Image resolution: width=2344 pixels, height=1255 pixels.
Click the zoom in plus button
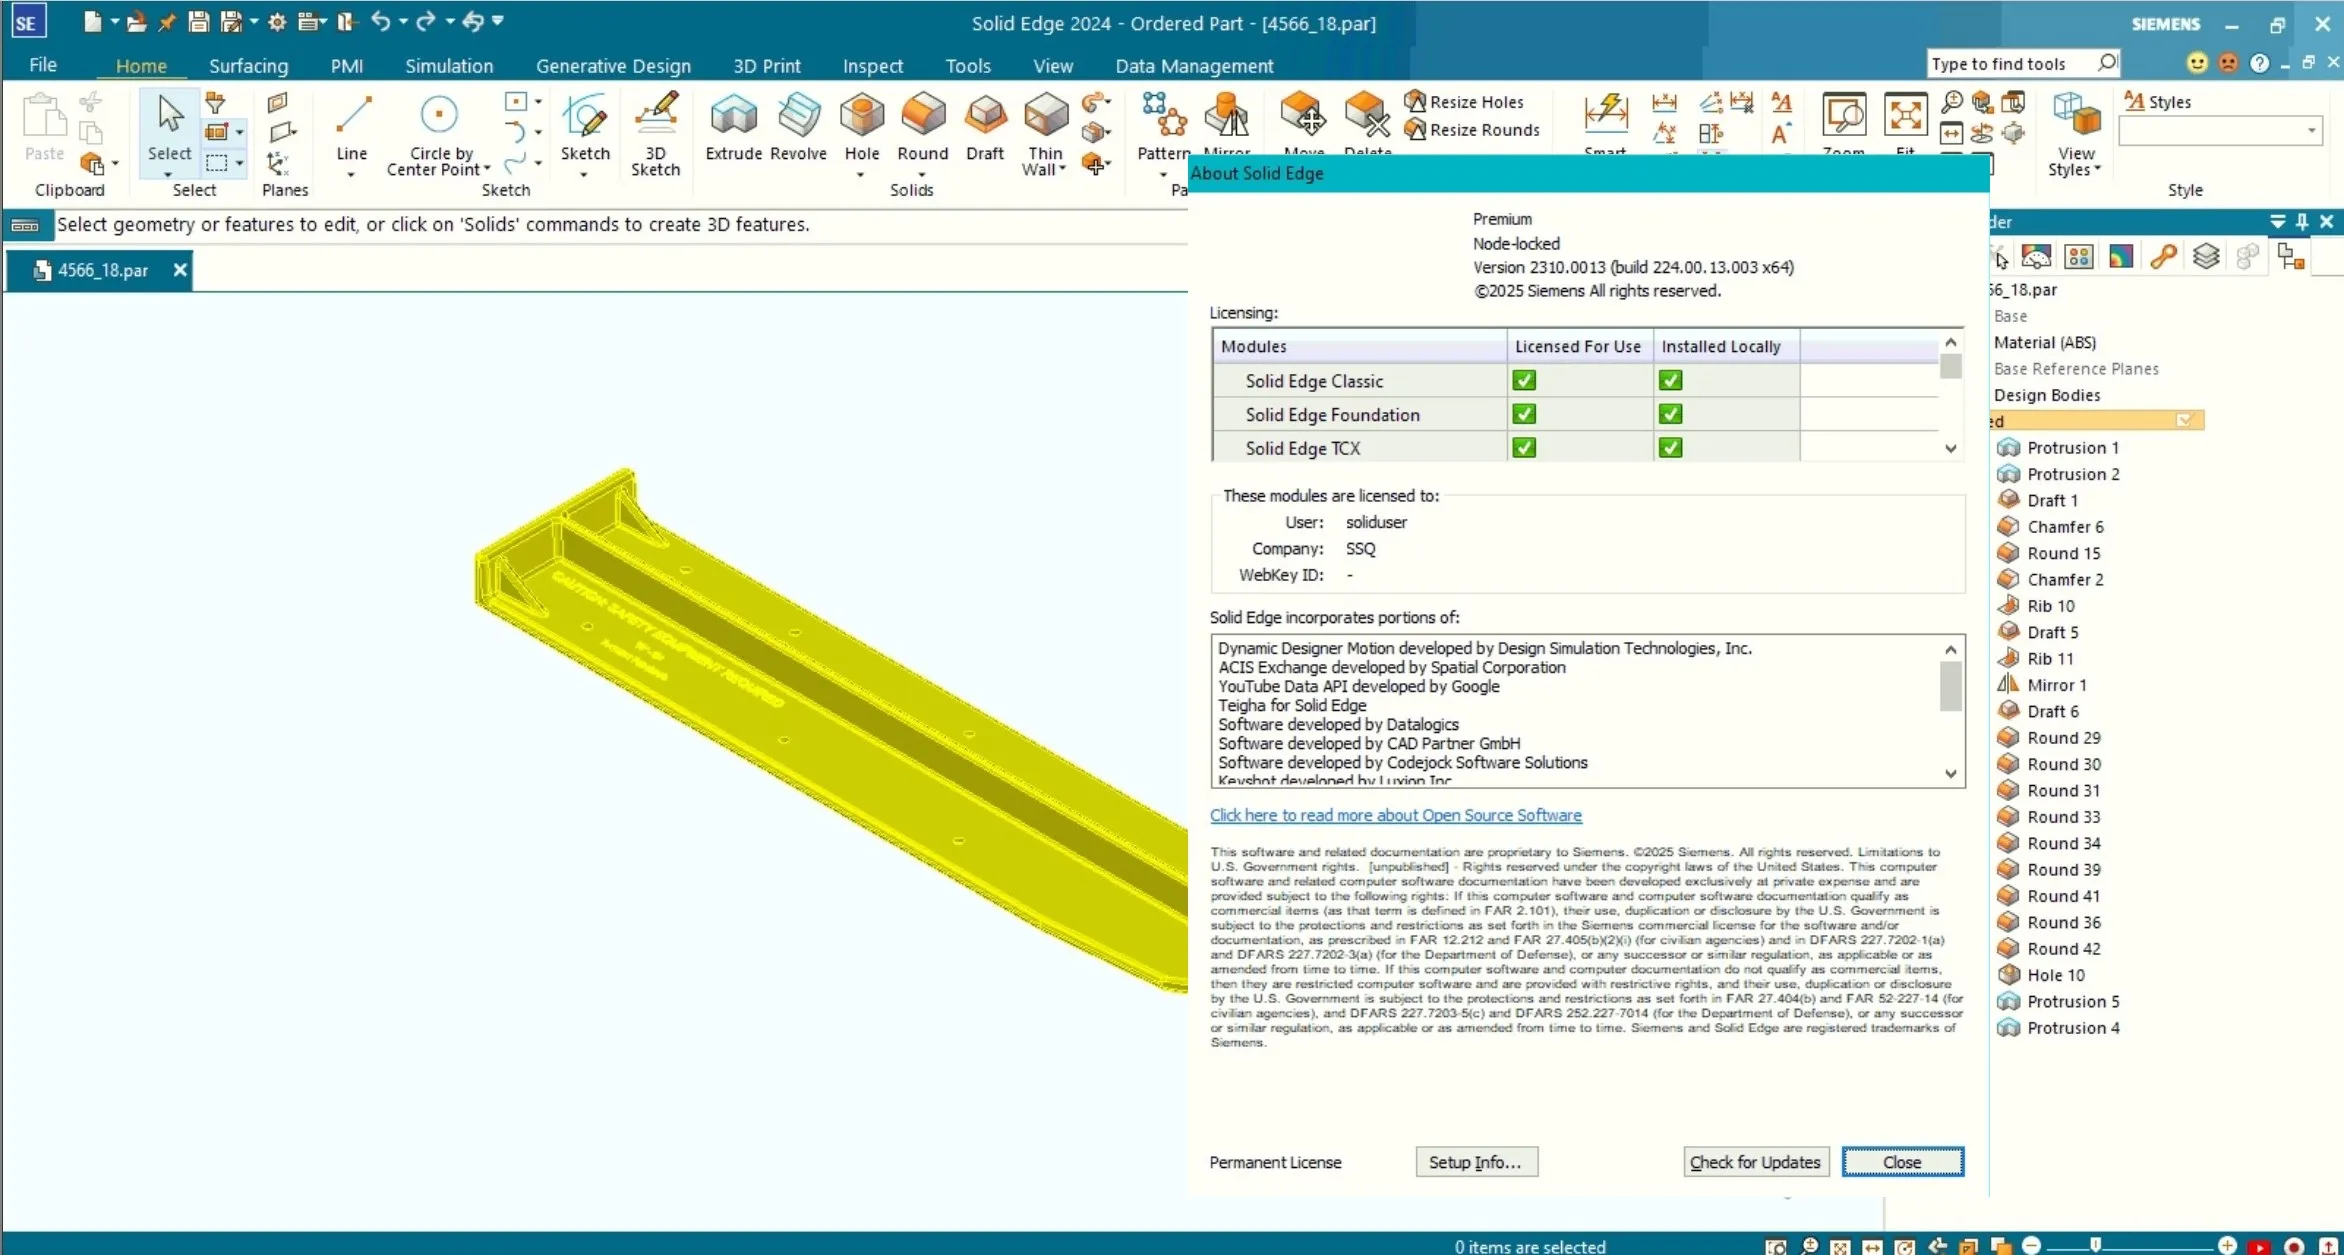click(x=2227, y=1245)
